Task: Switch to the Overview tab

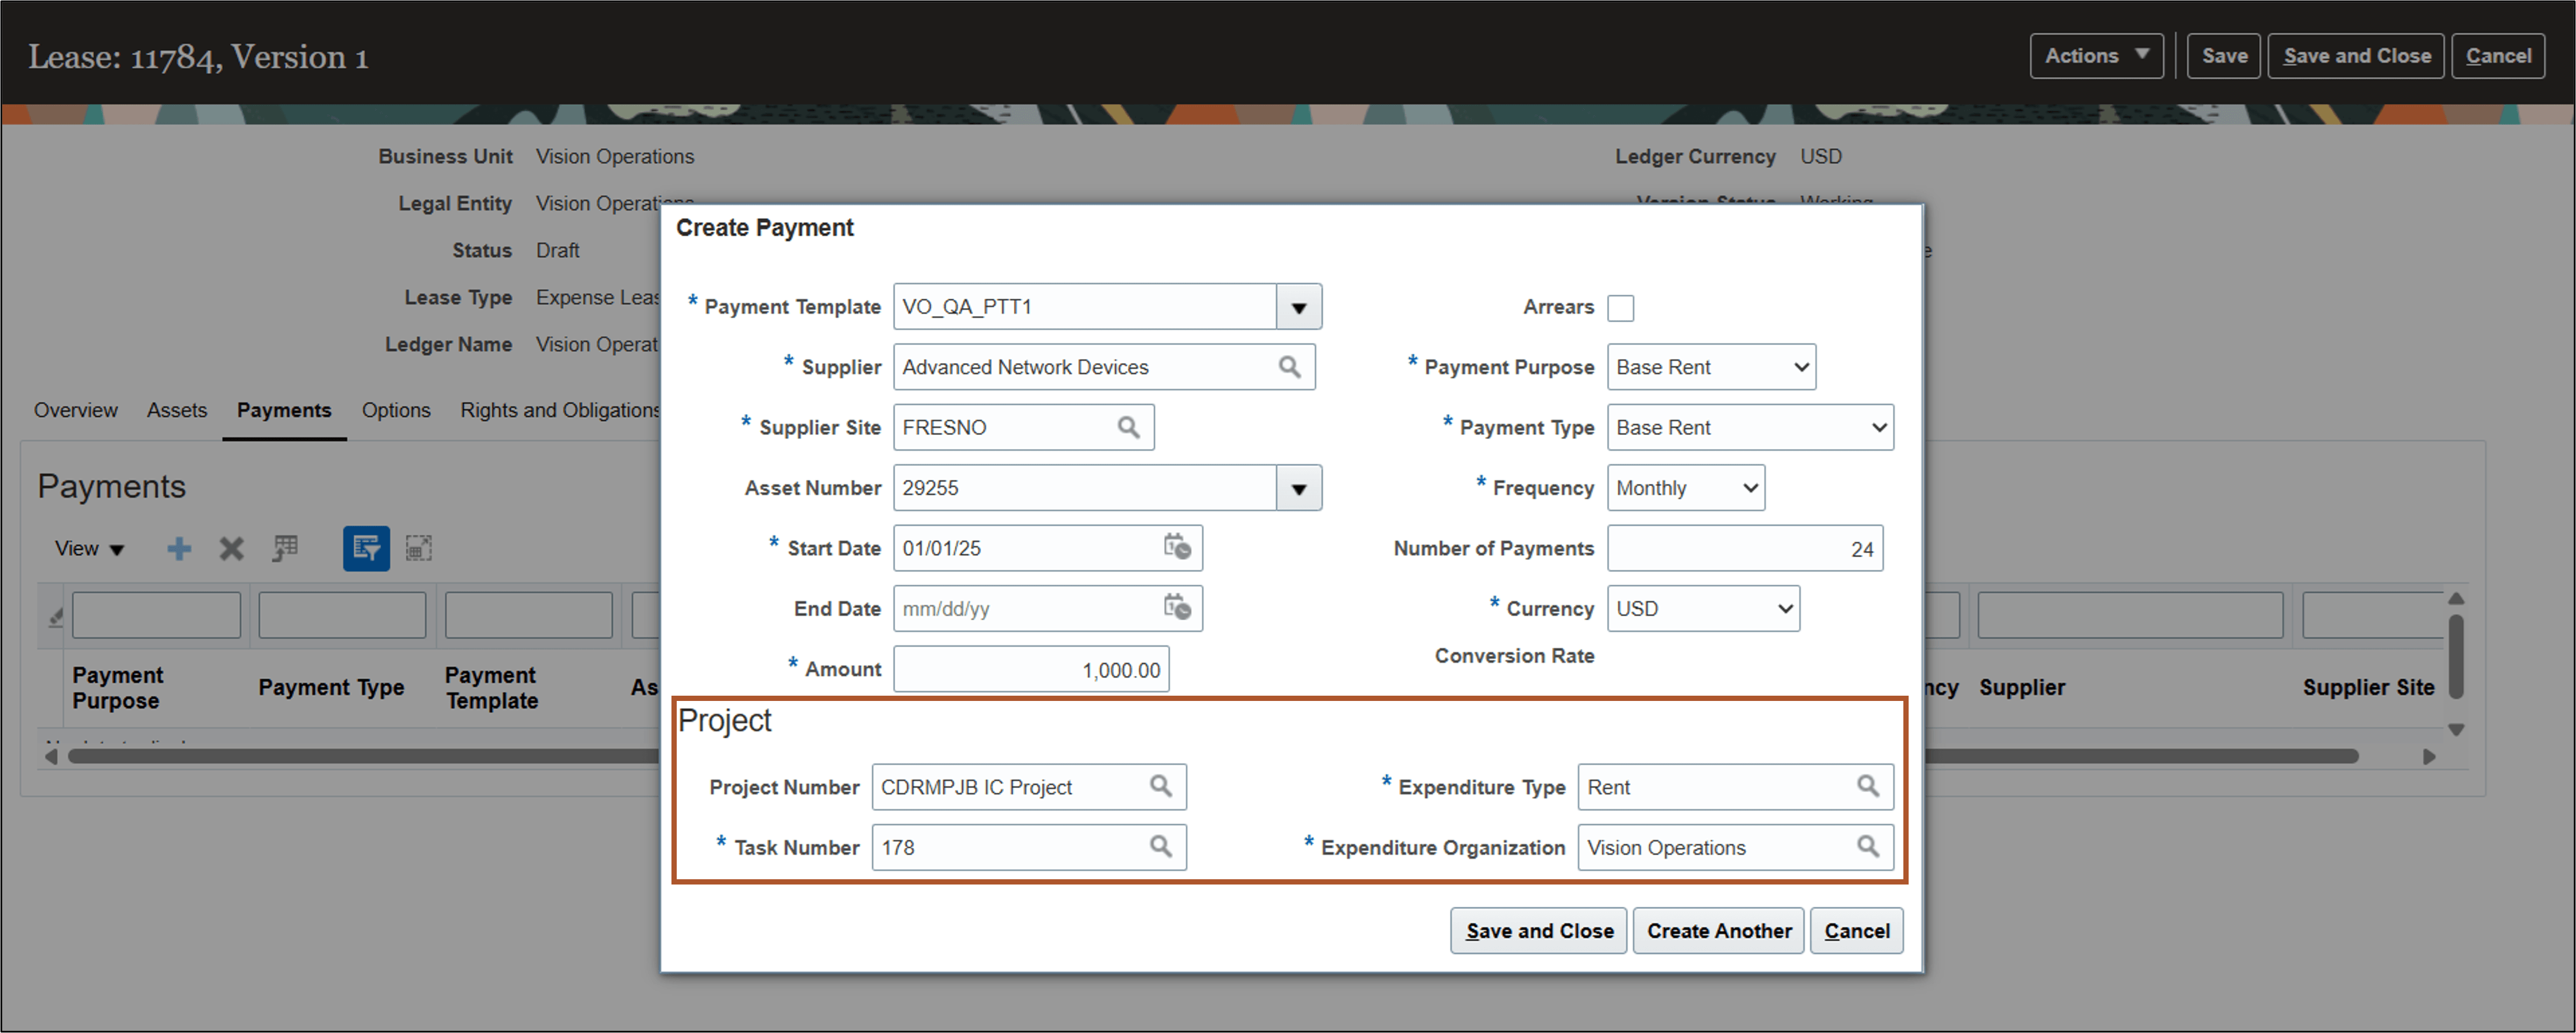Action: click(x=75, y=410)
